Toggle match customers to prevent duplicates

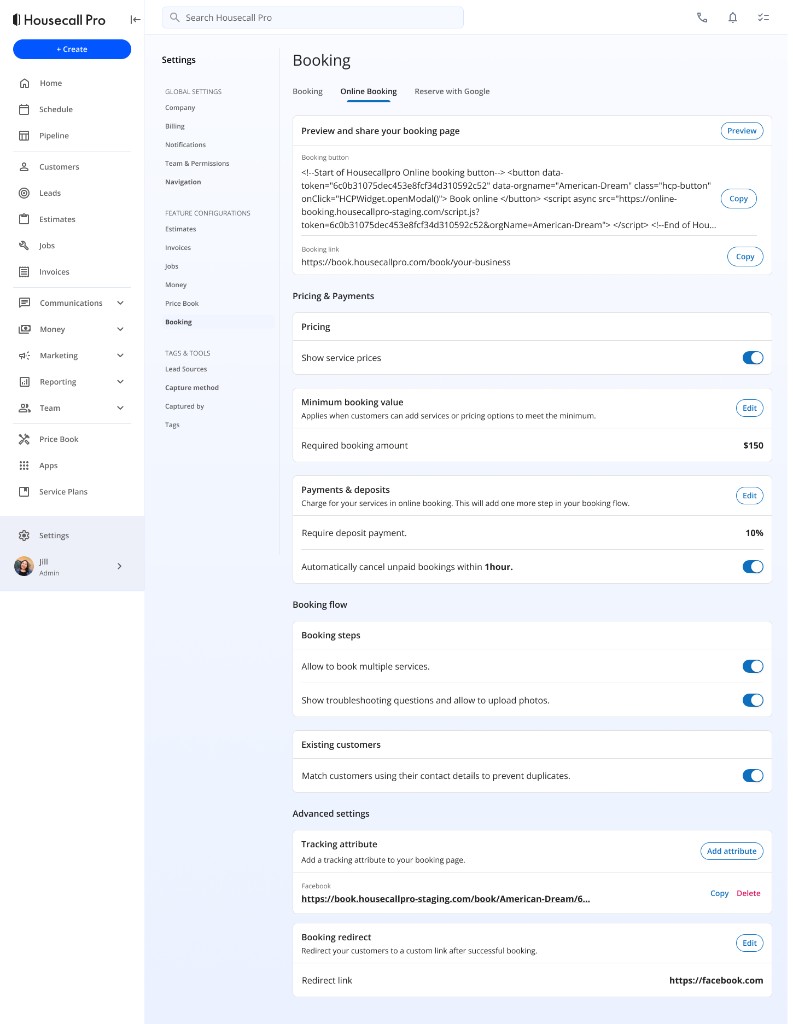click(x=753, y=775)
